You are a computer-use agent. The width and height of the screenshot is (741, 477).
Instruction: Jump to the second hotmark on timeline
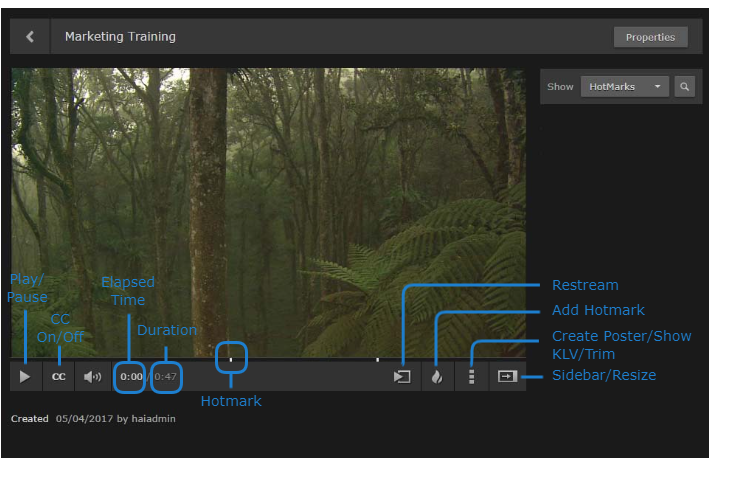377,358
